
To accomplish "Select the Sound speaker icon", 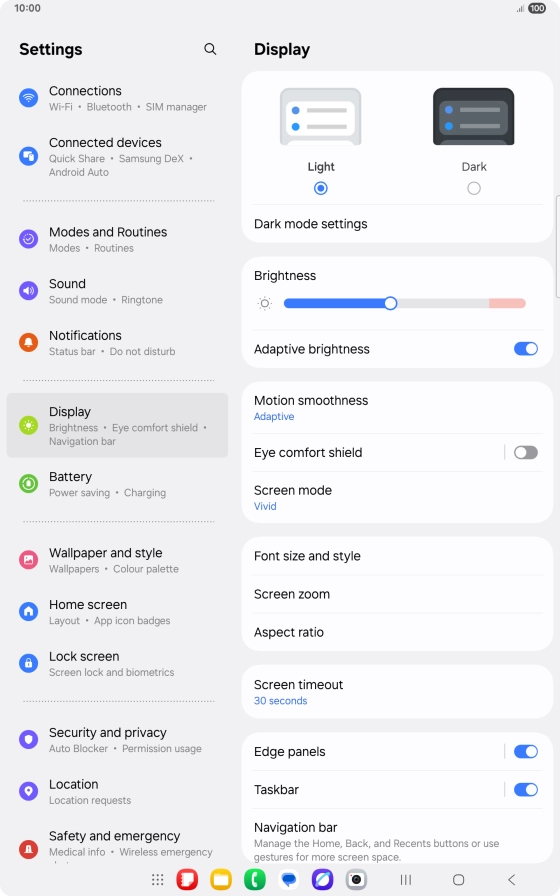I will (29, 291).
